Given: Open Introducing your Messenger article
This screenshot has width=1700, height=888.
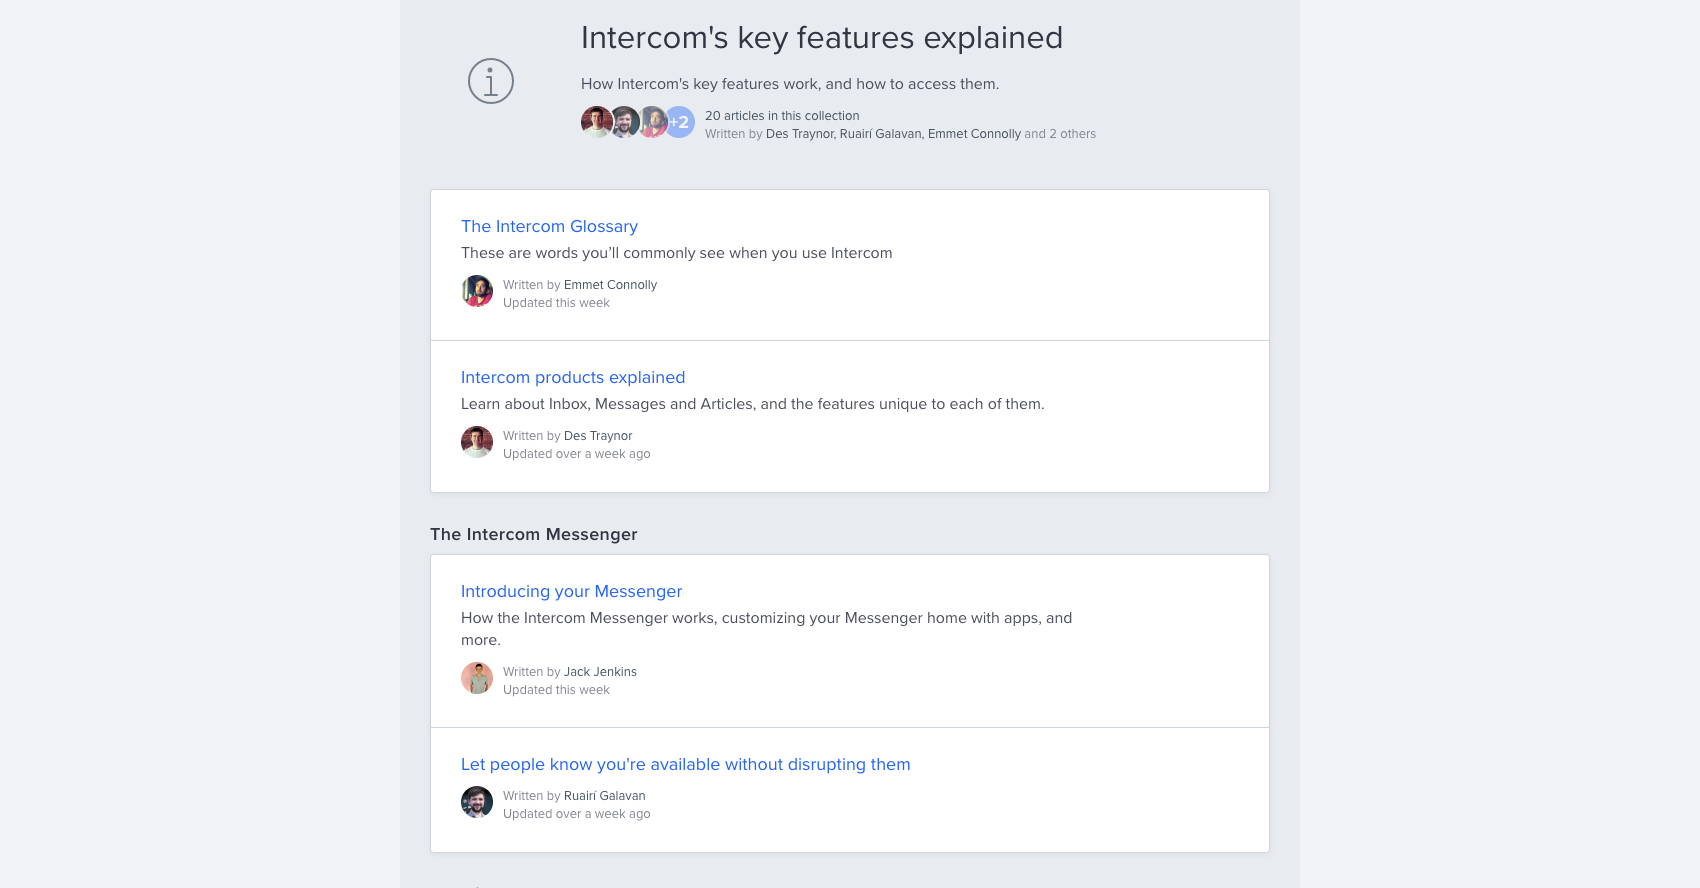Looking at the screenshot, I should coord(571,591).
